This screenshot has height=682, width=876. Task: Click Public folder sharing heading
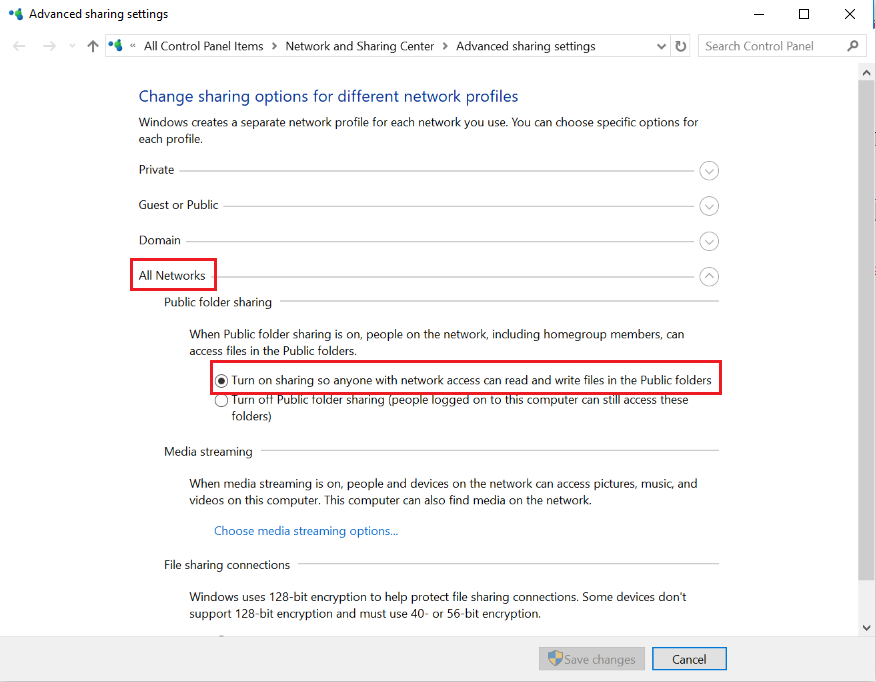coord(218,302)
